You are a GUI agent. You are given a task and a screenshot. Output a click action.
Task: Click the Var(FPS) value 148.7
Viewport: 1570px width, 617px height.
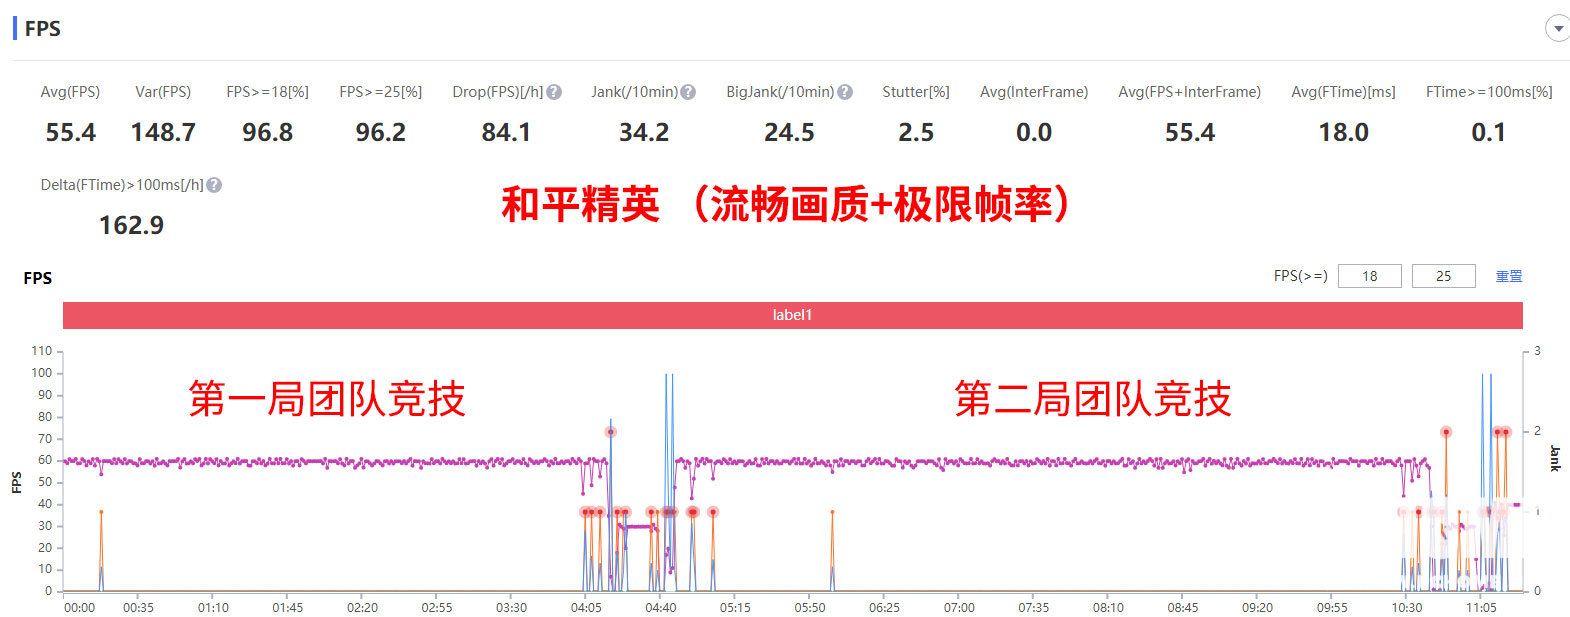pyautogui.click(x=163, y=133)
